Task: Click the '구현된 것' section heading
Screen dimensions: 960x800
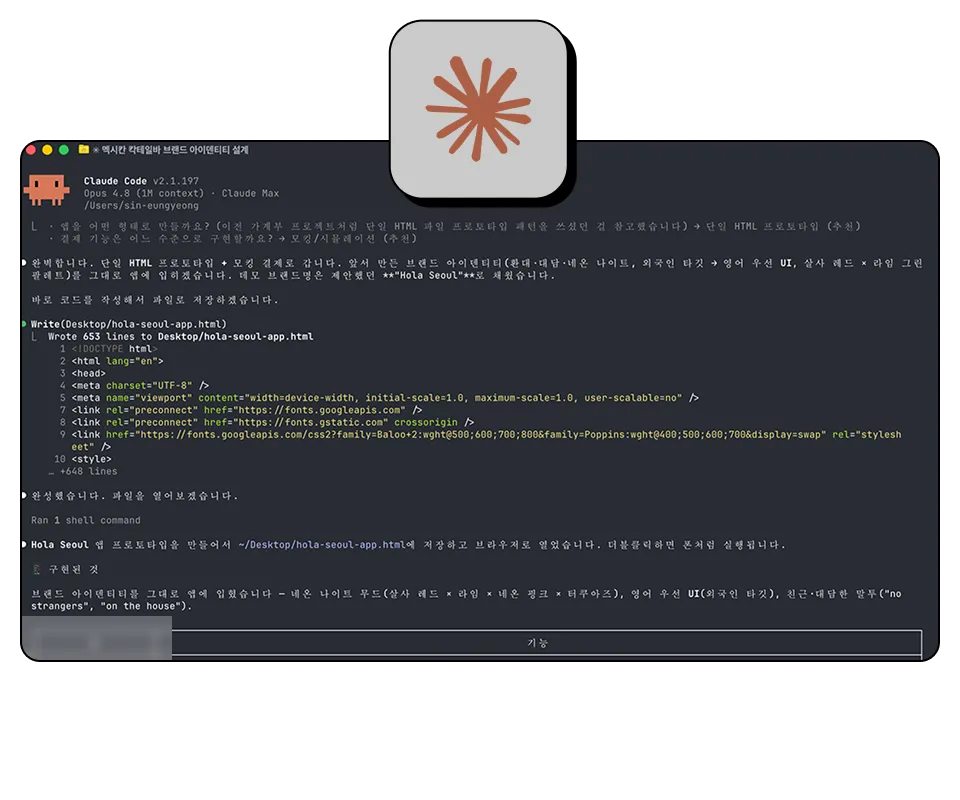Action: pyautogui.click(x=73, y=569)
